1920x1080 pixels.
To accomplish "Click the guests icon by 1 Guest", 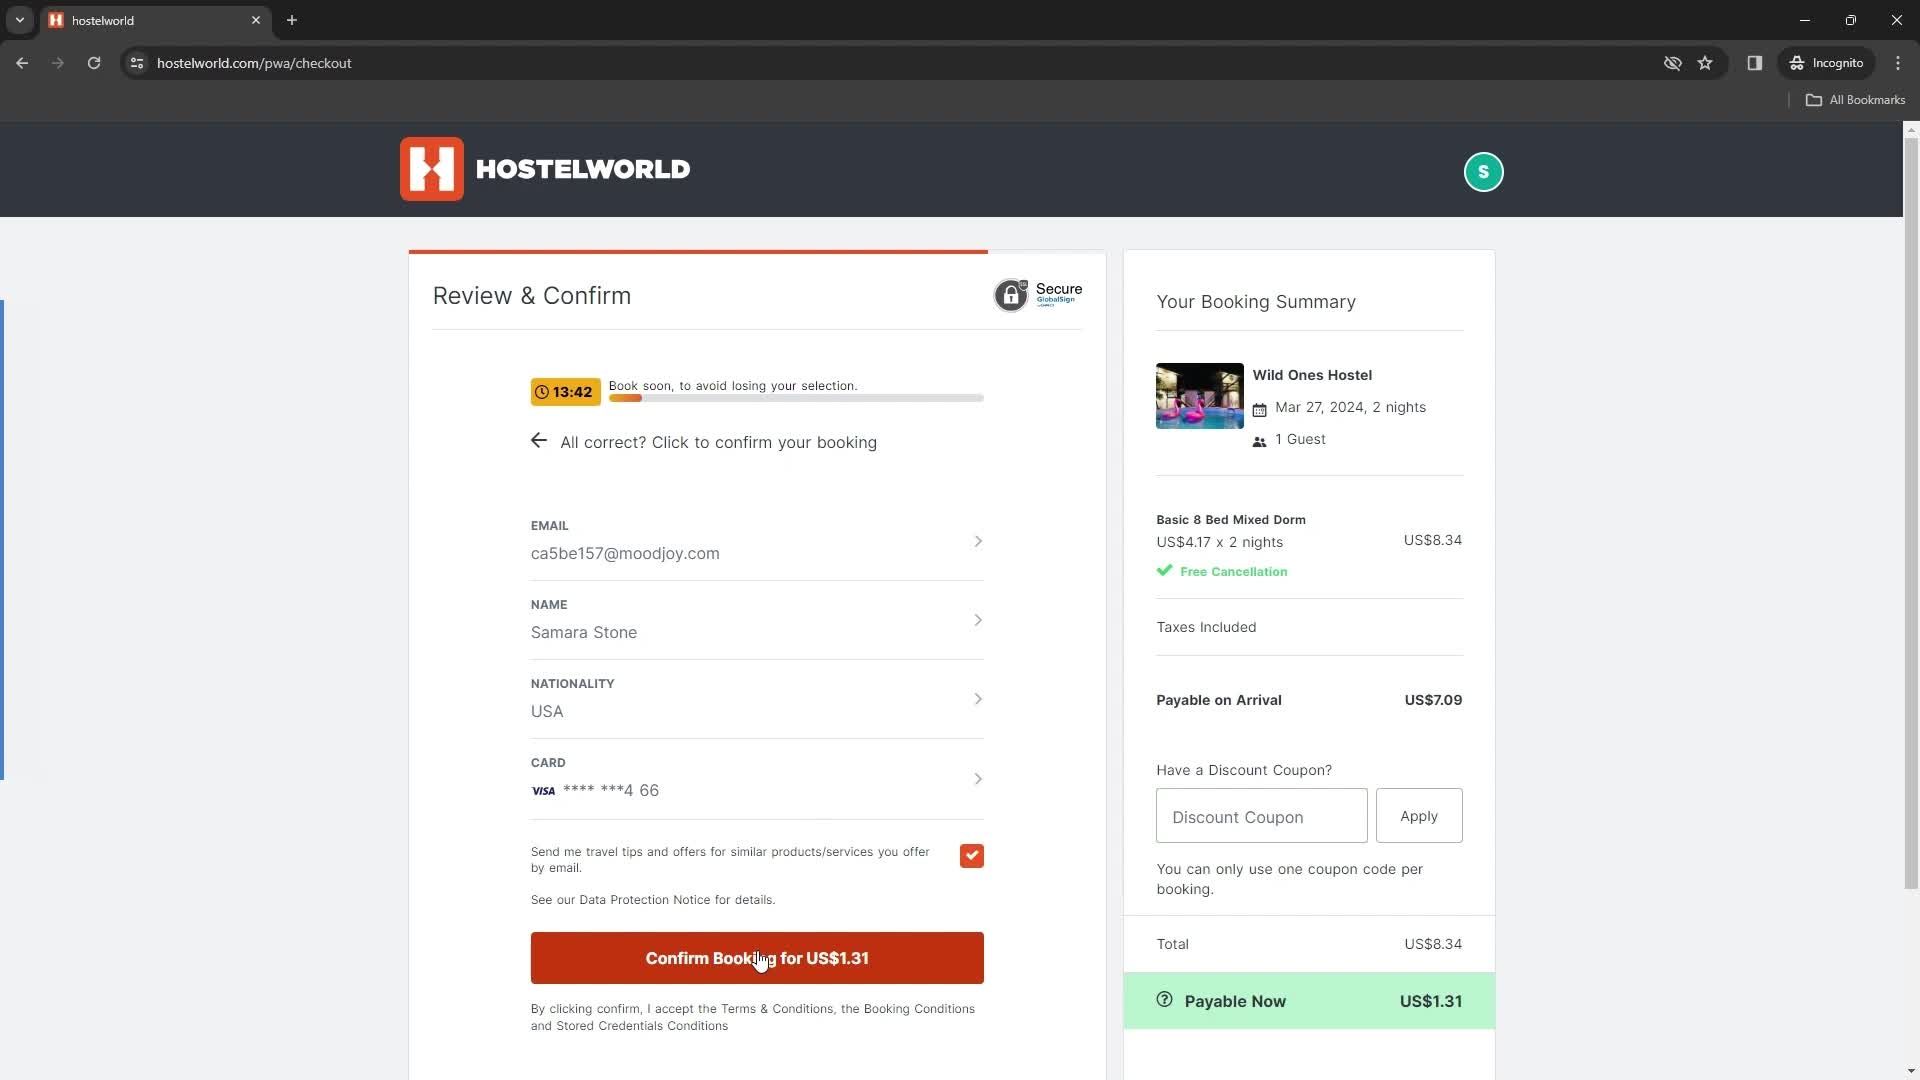I will (x=1259, y=441).
